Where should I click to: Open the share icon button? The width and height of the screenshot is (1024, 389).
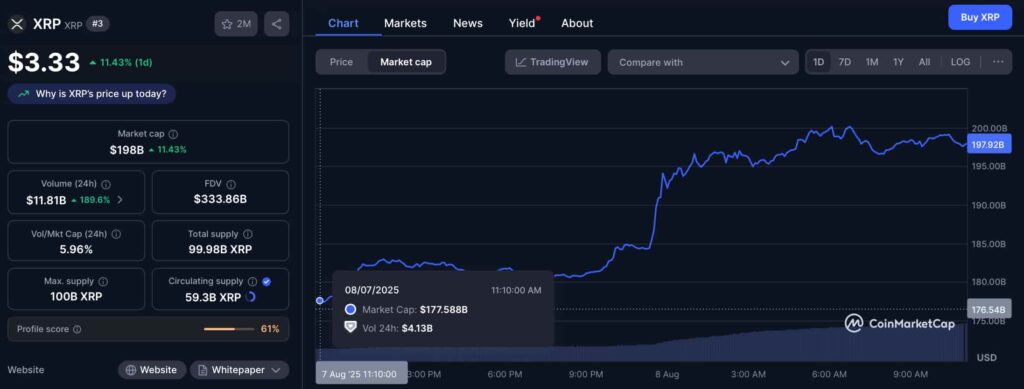click(x=276, y=24)
